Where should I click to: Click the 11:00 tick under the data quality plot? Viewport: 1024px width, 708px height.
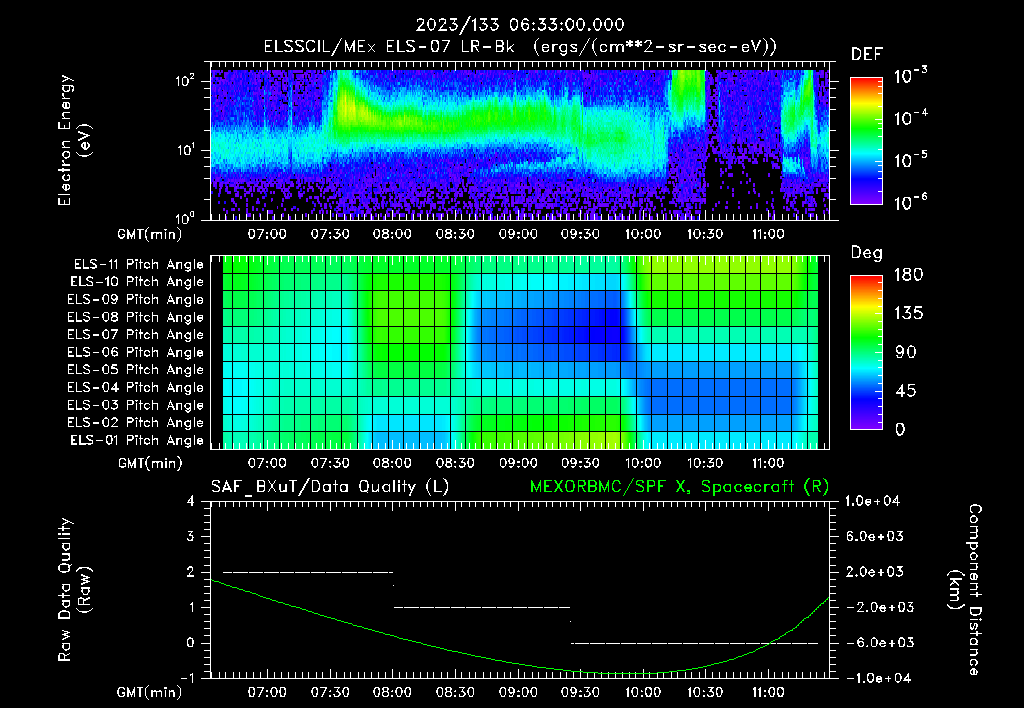768,692
